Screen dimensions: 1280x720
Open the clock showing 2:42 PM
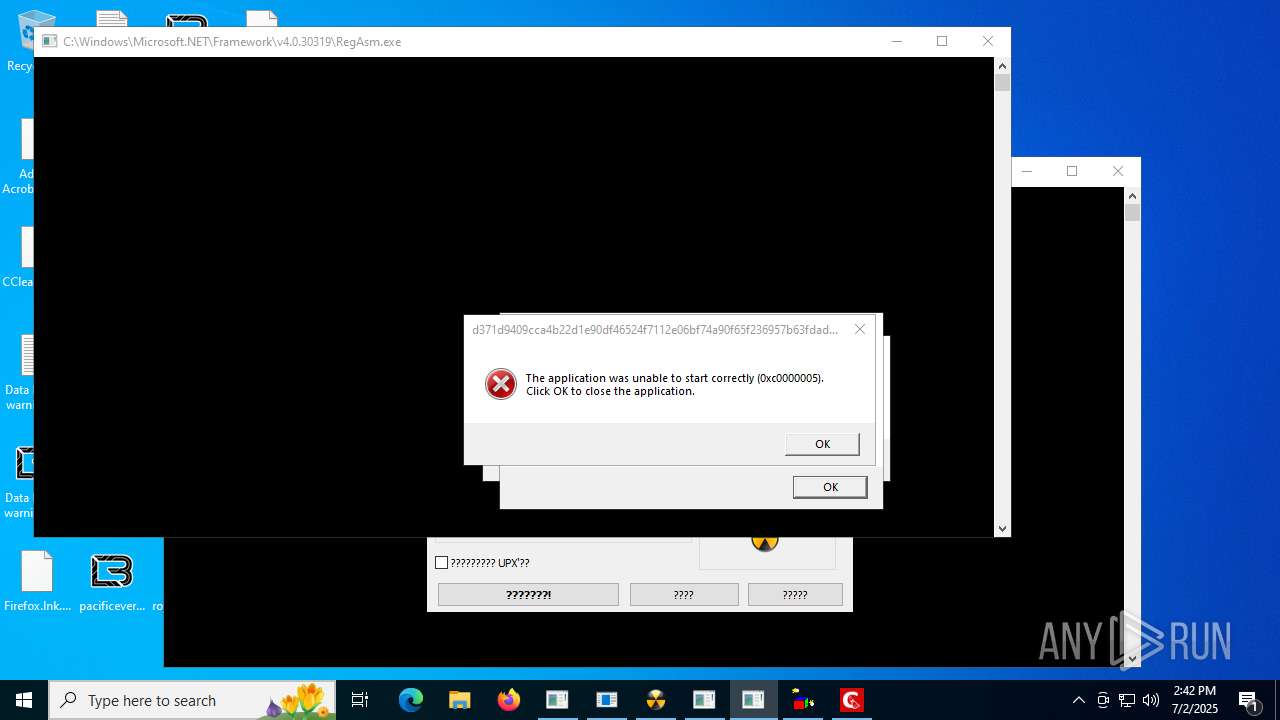pos(1195,700)
